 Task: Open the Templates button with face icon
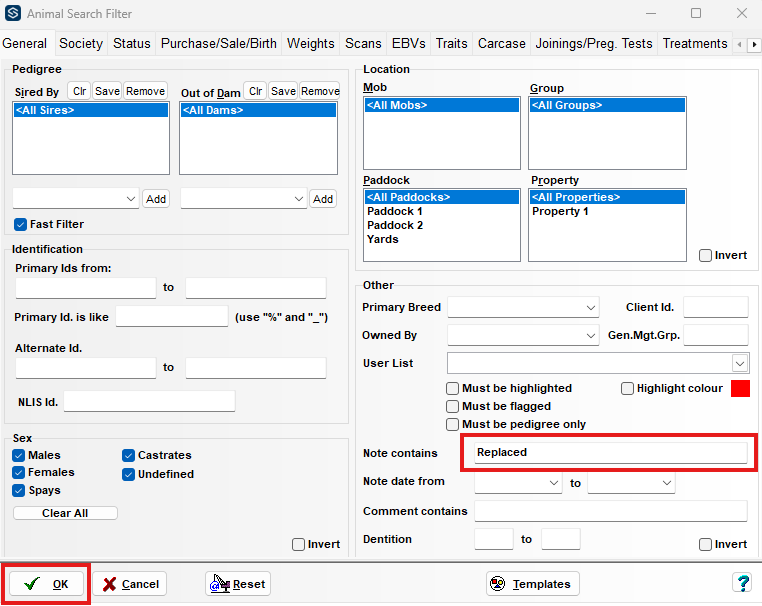[532, 584]
